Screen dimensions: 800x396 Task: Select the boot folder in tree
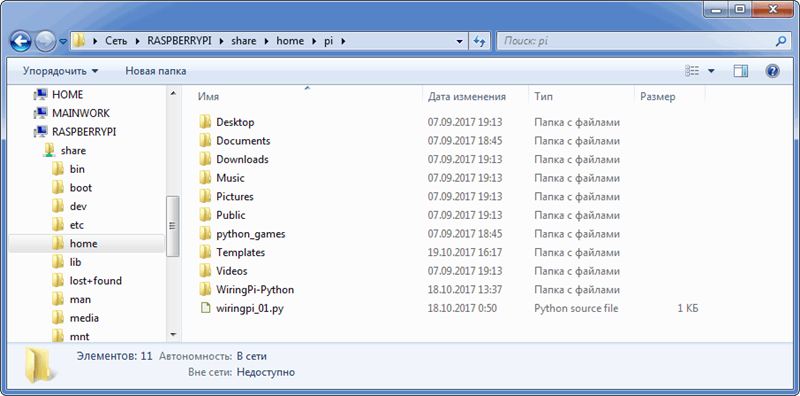[72, 188]
